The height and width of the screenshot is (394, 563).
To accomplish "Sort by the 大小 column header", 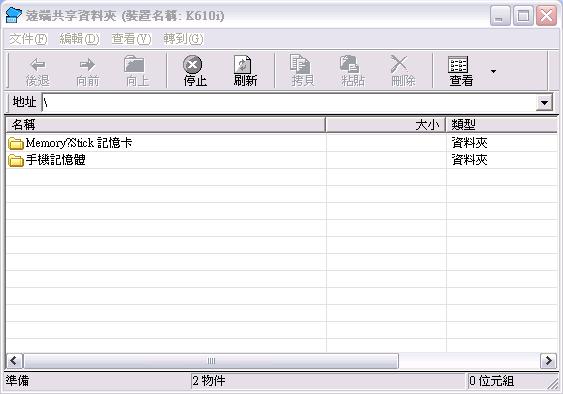I will pos(386,125).
